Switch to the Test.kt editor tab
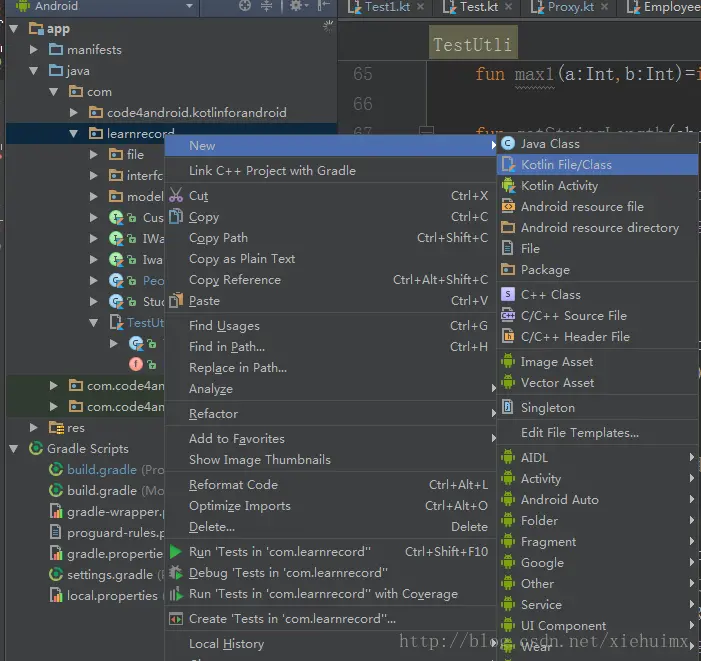Image resolution: width=701 pixels, height=661 pixels. pyautogui.click(x=471, y=7)
